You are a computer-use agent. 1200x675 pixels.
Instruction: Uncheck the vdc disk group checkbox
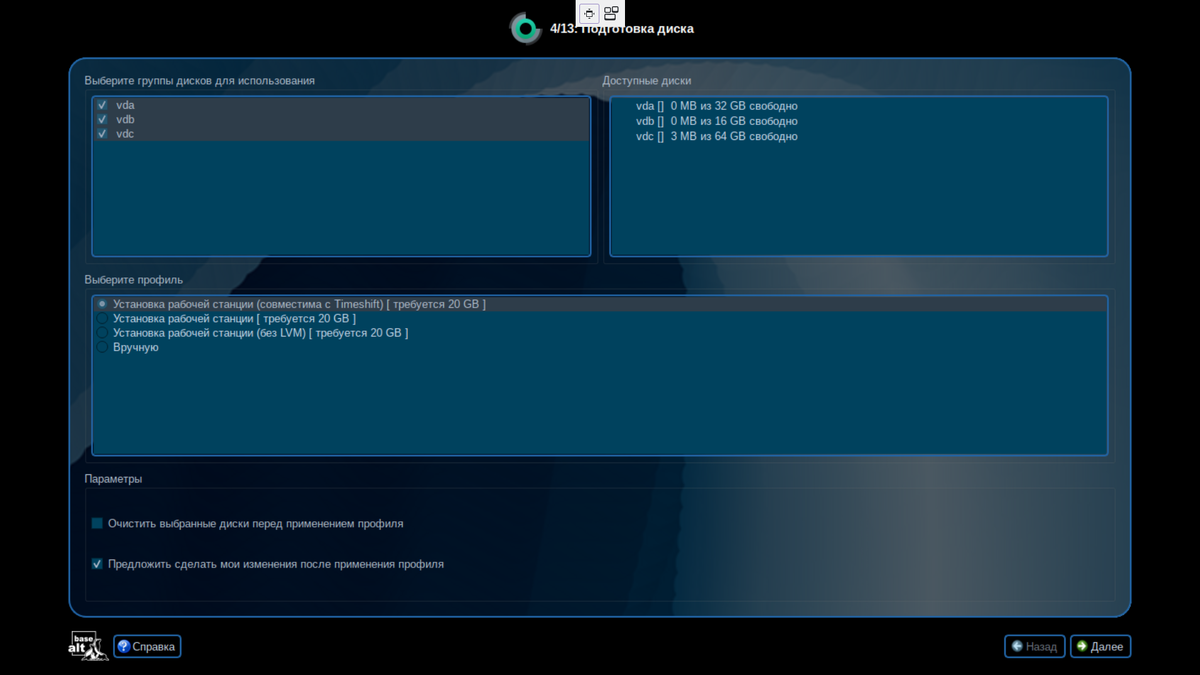point(102,133)
